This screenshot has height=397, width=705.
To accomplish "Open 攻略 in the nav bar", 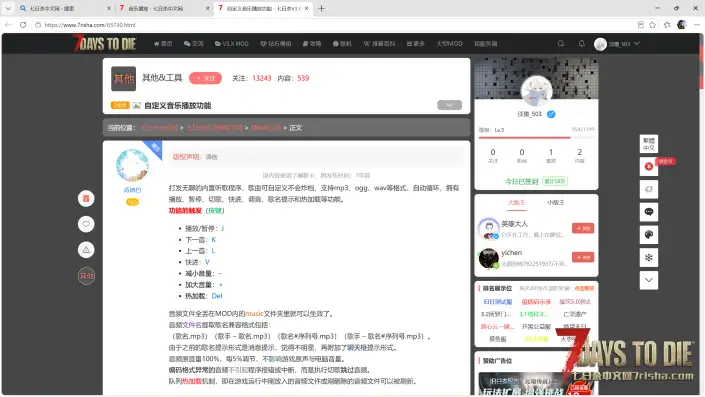I will 312,44.
